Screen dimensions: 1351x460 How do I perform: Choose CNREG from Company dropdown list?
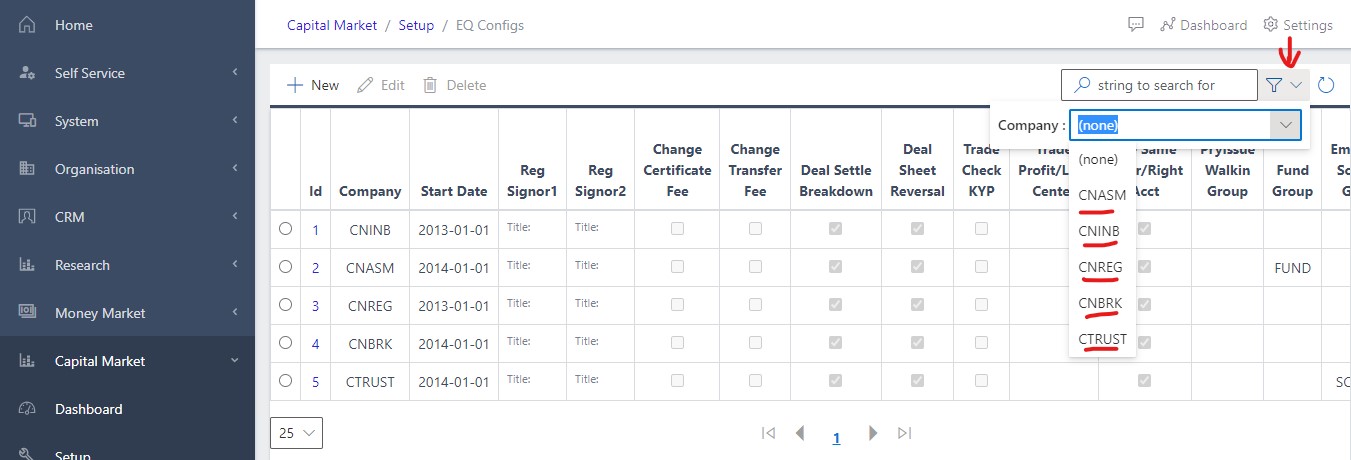click(x=1100, y=267)
